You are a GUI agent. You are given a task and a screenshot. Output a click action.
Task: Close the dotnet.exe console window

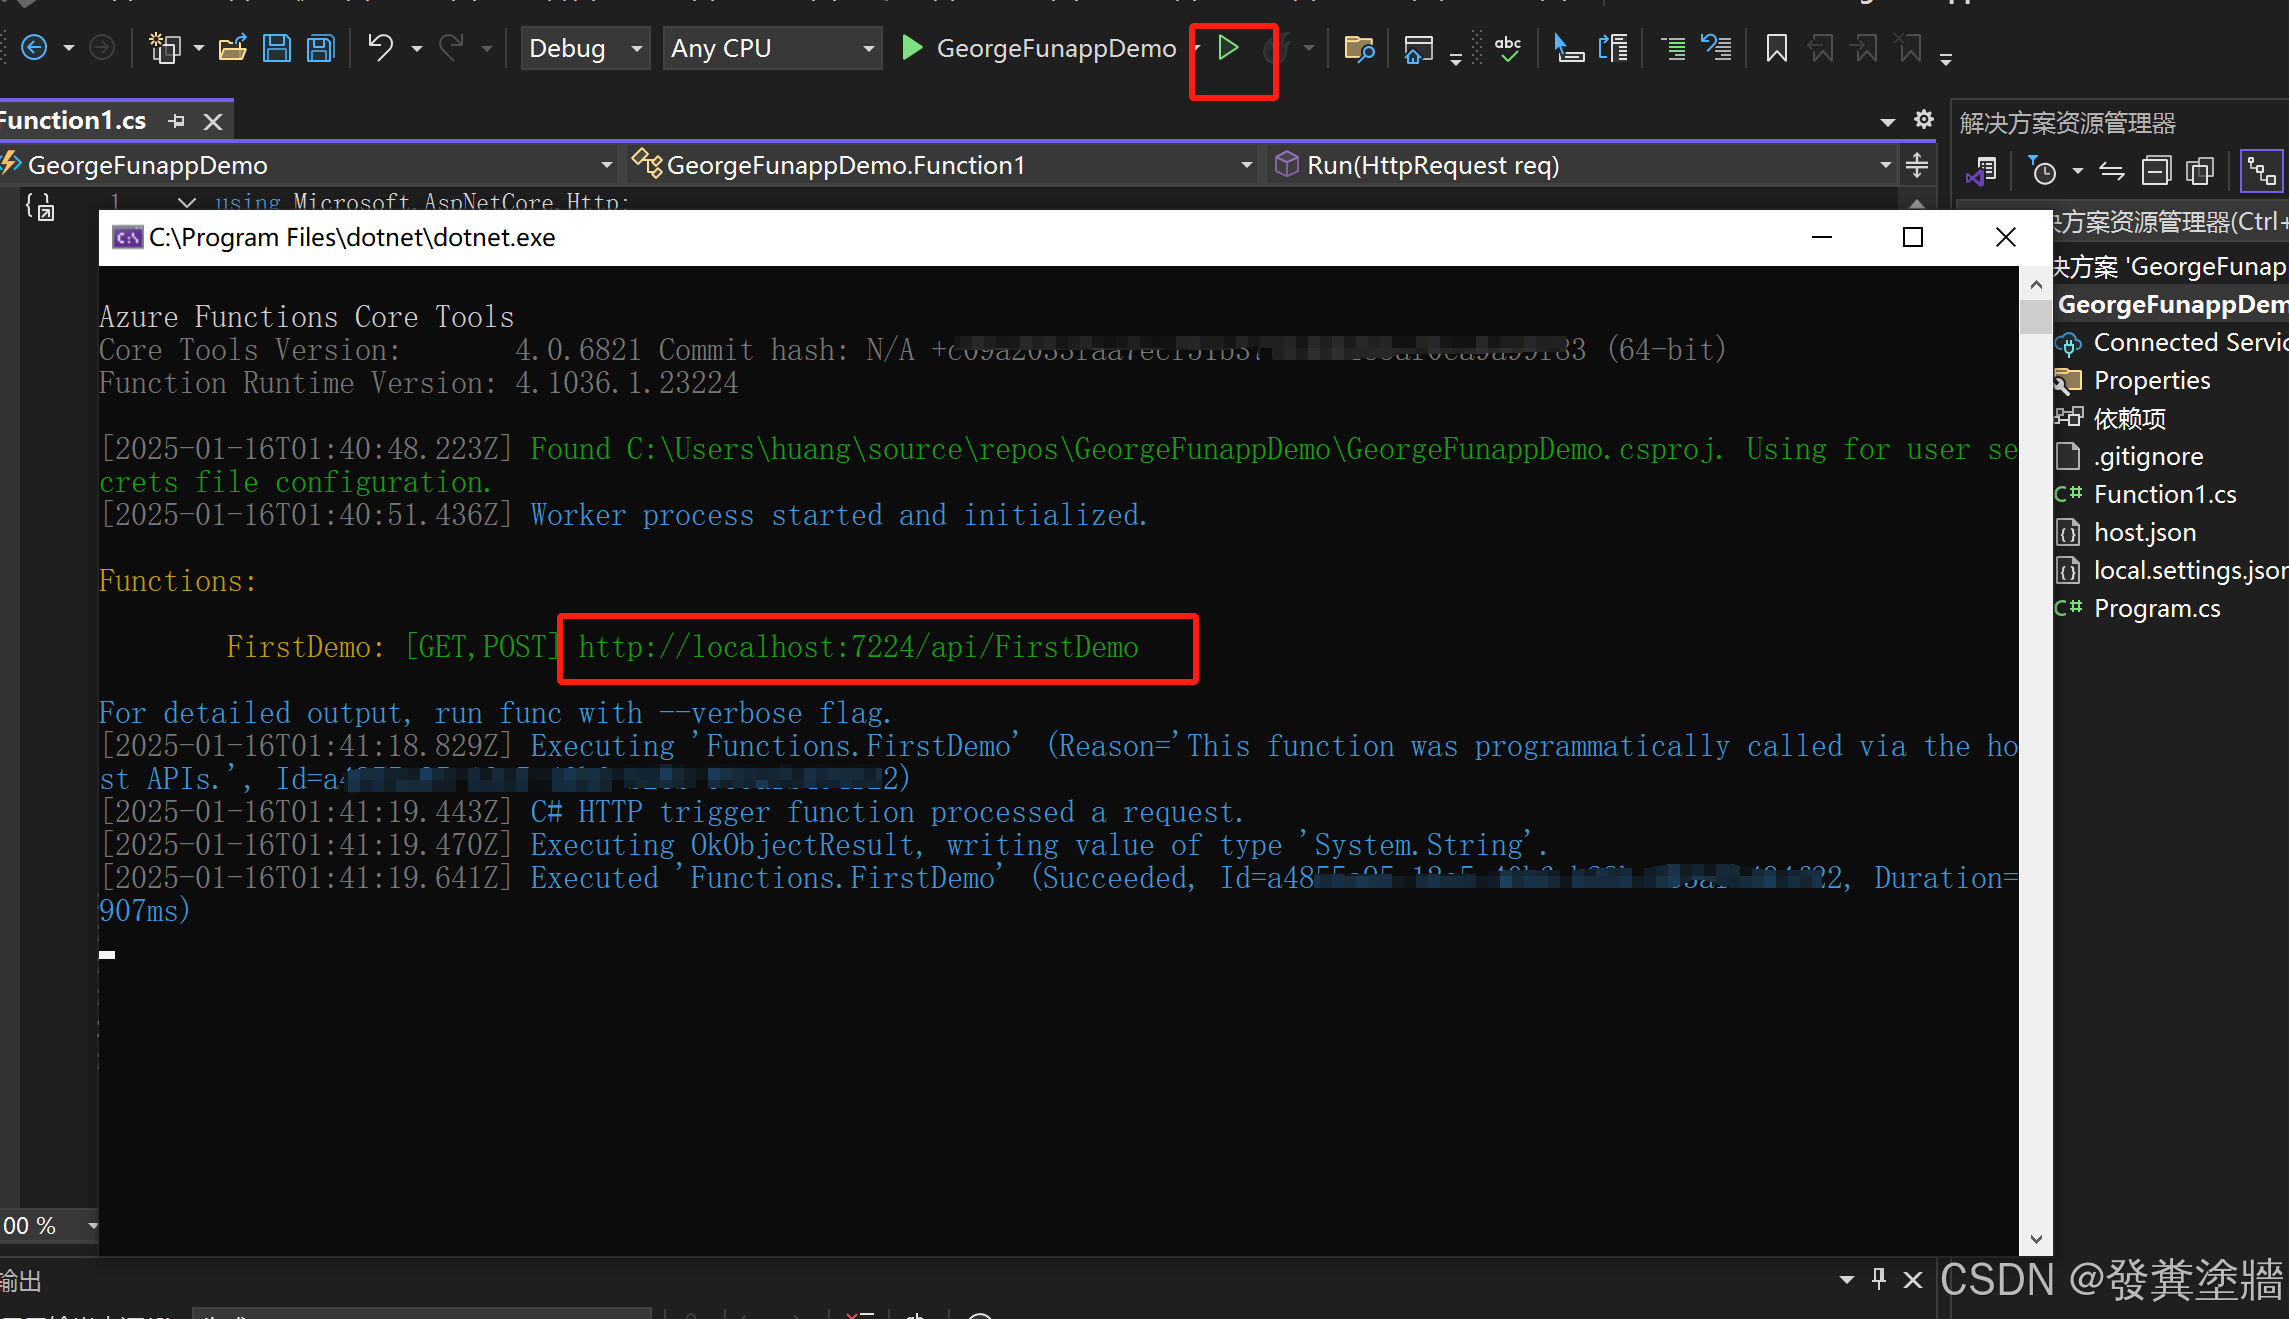(x=2005, y=237)
